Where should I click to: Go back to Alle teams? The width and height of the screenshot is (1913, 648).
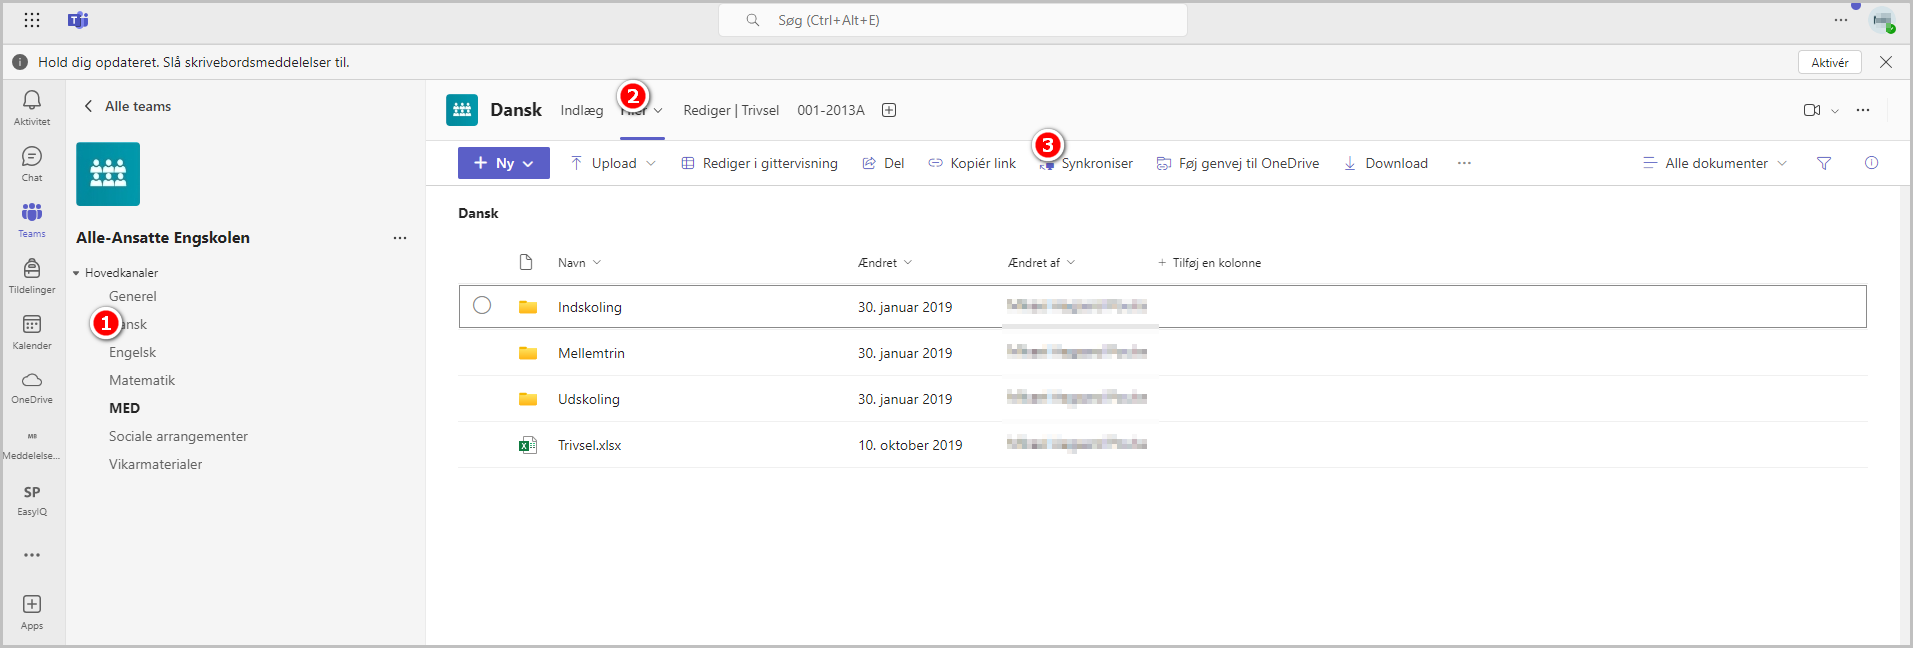click(127, 106)
